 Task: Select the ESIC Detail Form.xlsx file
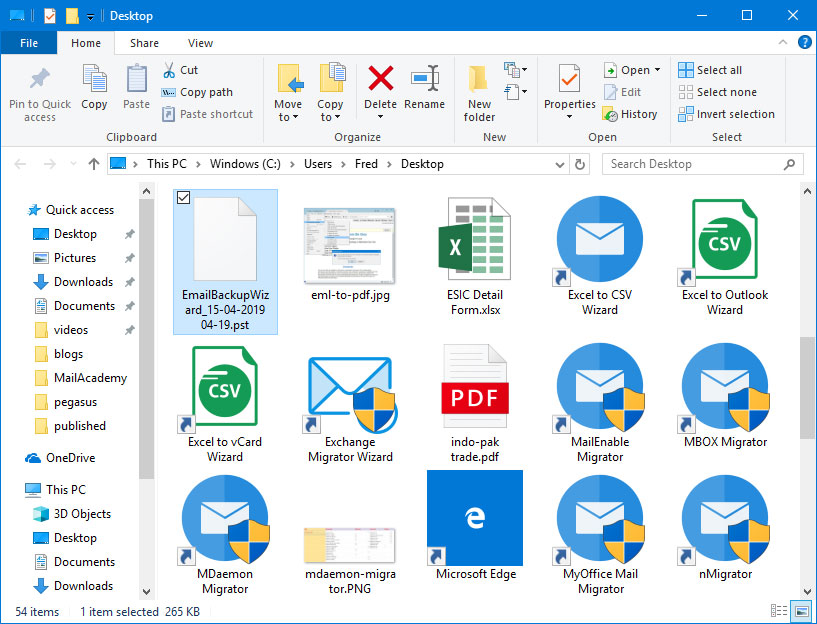pos(475,255)
